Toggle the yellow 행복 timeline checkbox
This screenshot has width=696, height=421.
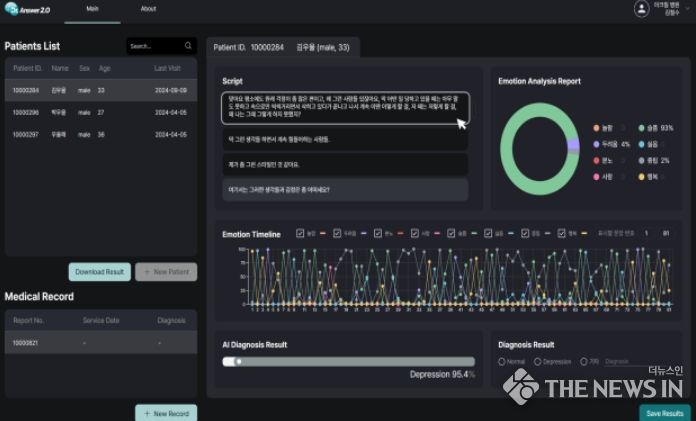click(562, 233)
